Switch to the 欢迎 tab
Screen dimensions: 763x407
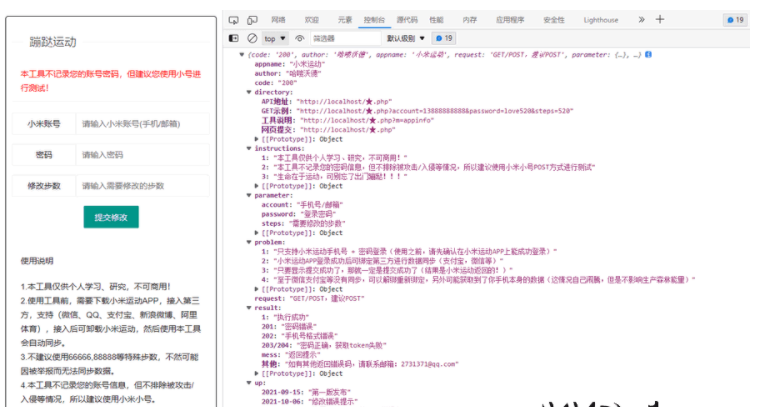point(311,20)
